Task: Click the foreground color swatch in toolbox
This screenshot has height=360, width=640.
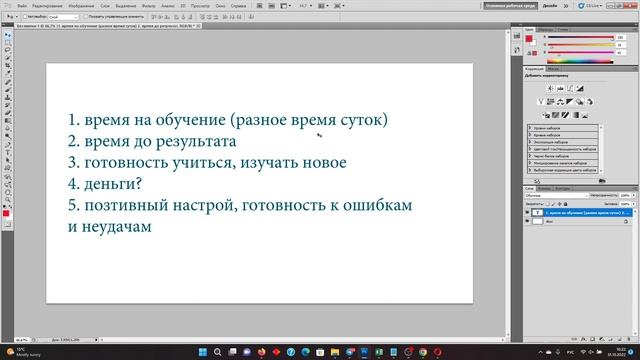Action: click(6, 213)
